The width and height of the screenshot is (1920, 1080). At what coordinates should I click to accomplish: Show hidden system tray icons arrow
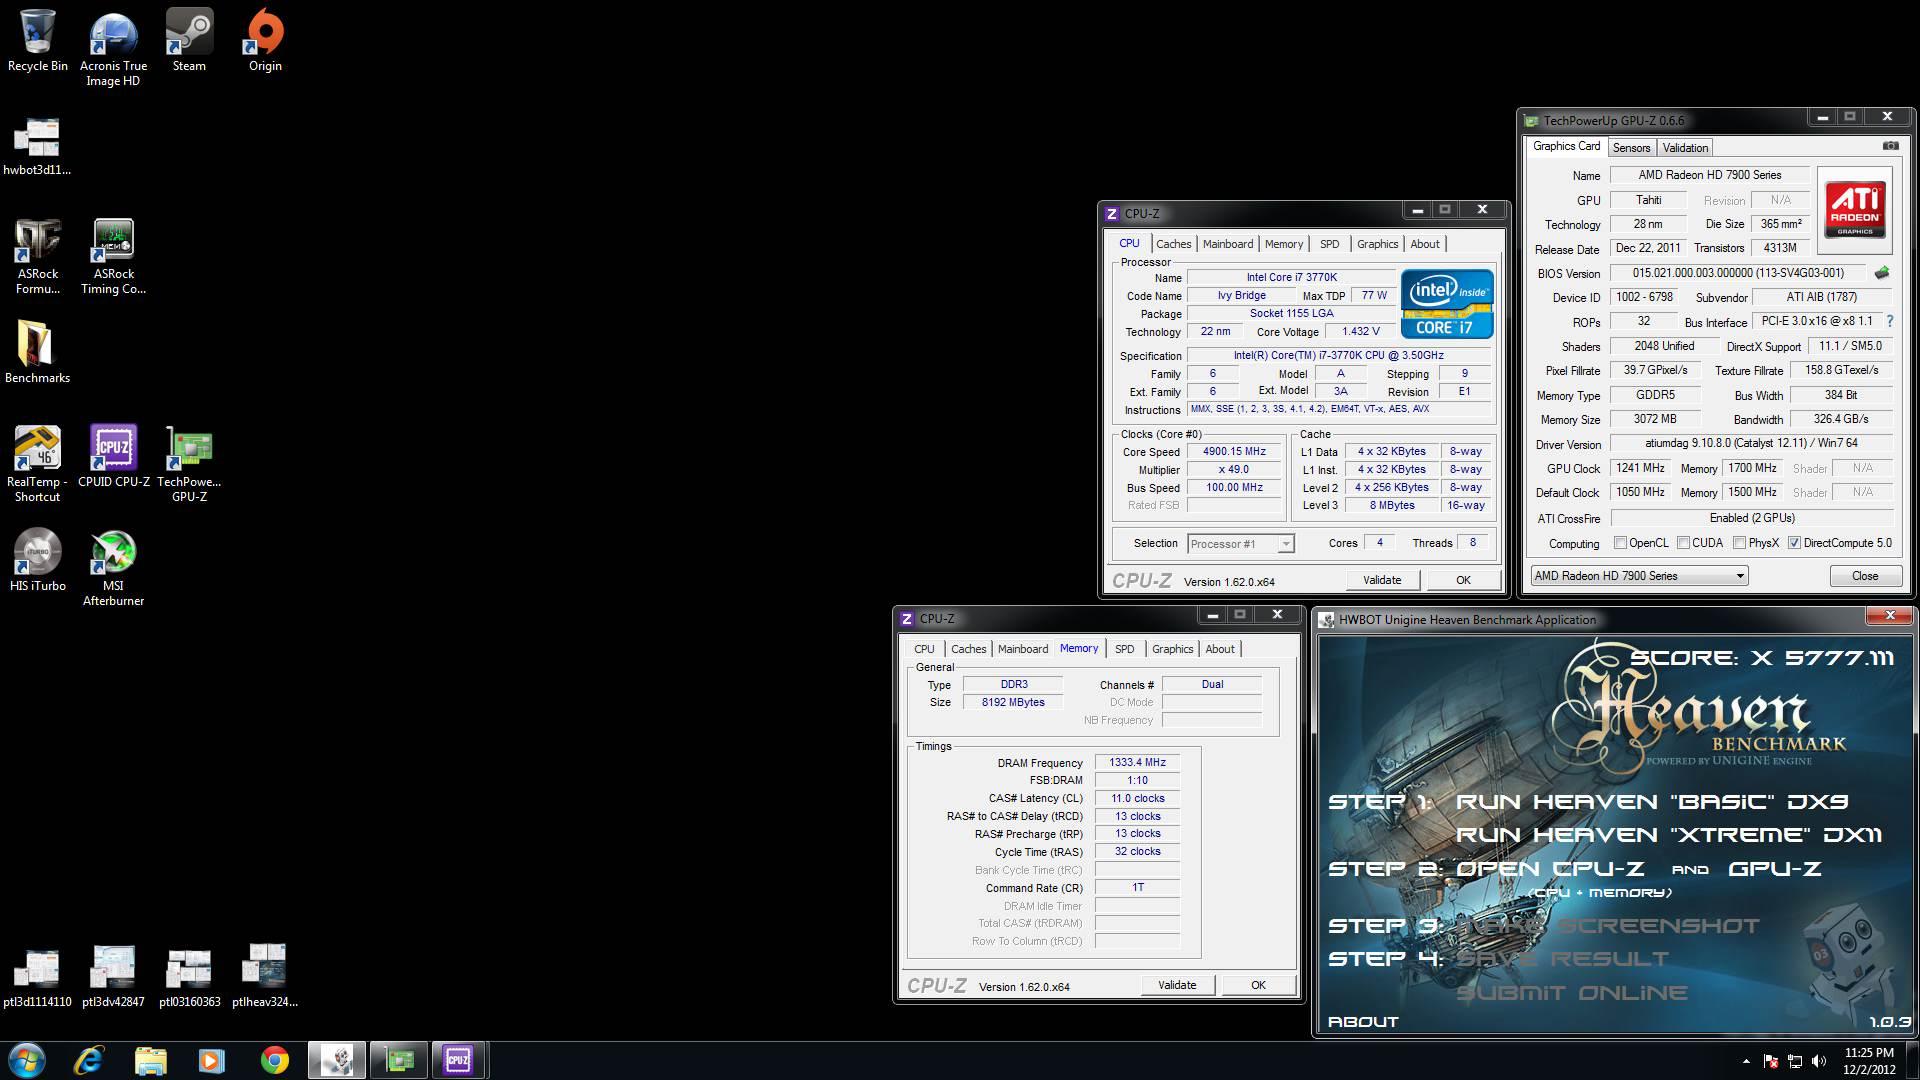pos(1746,1061)
